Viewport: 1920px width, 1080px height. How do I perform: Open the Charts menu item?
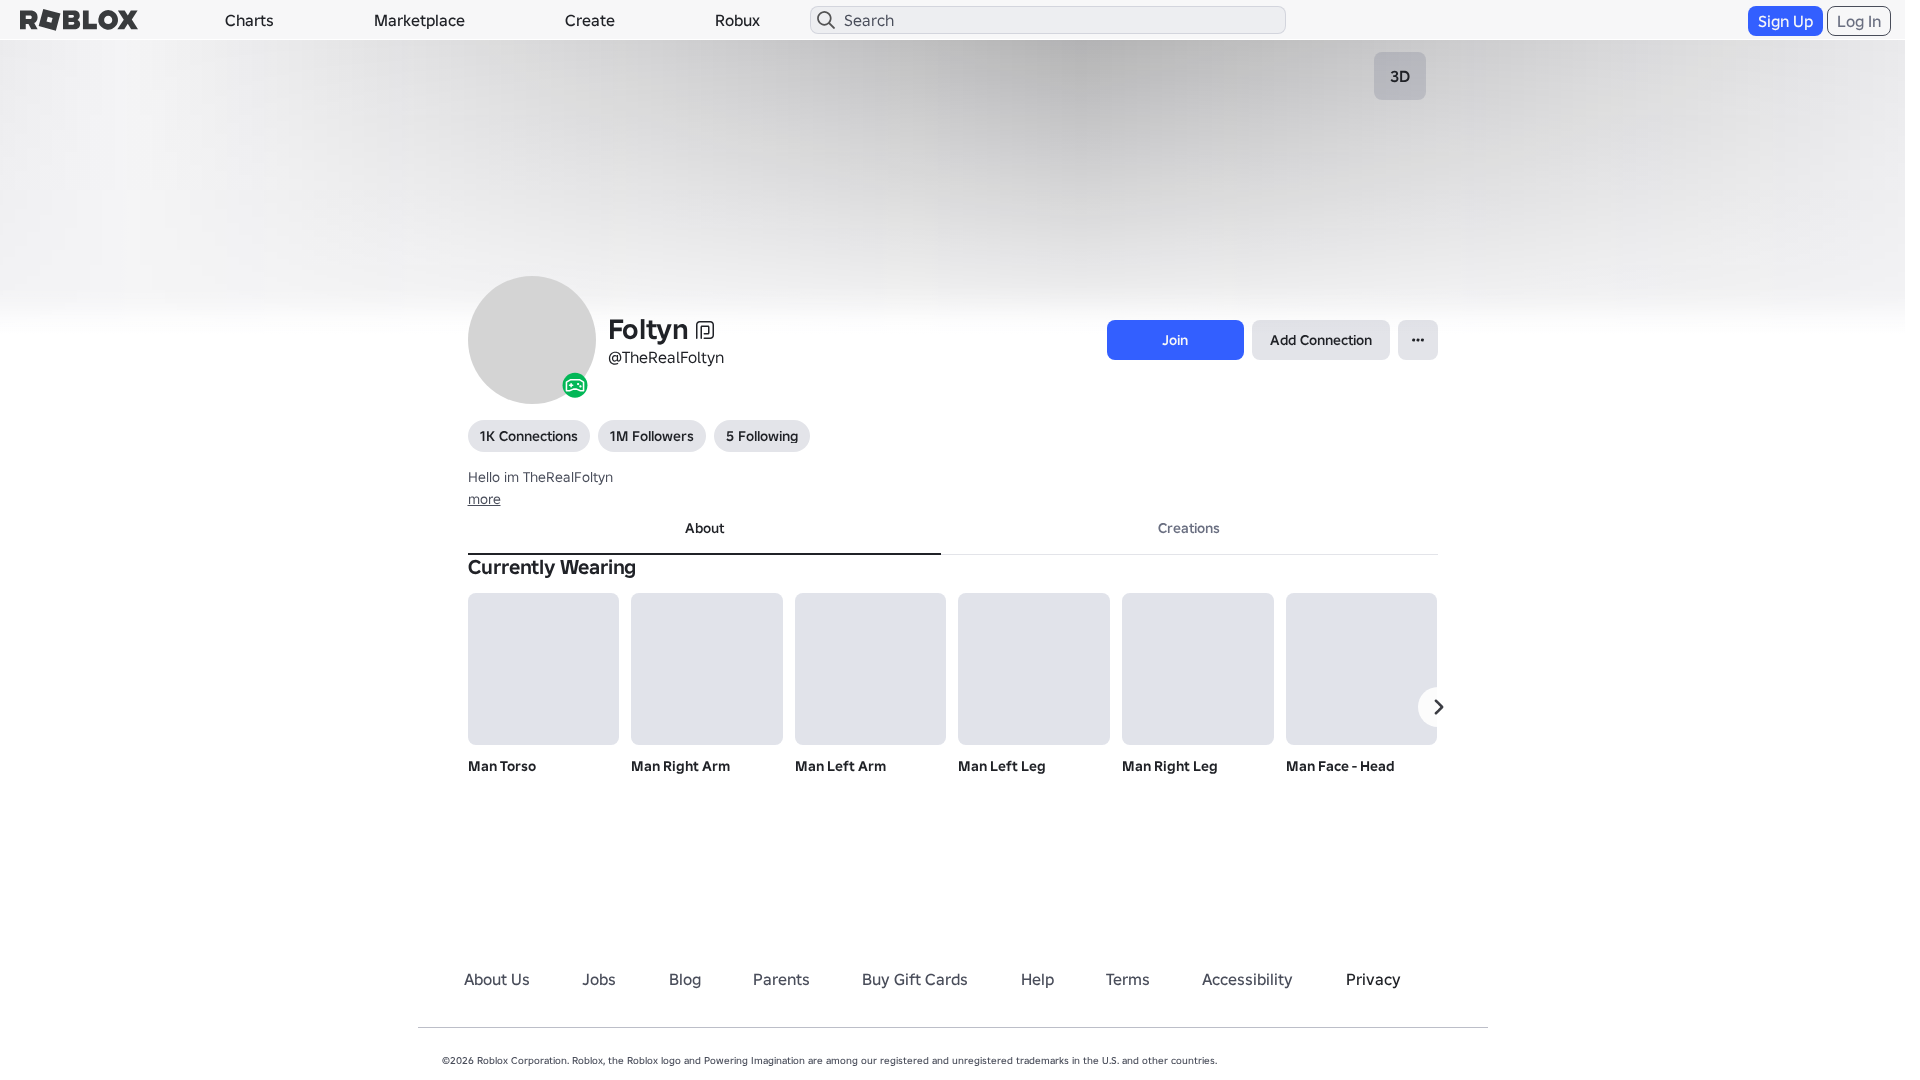[x=249, y=20]
